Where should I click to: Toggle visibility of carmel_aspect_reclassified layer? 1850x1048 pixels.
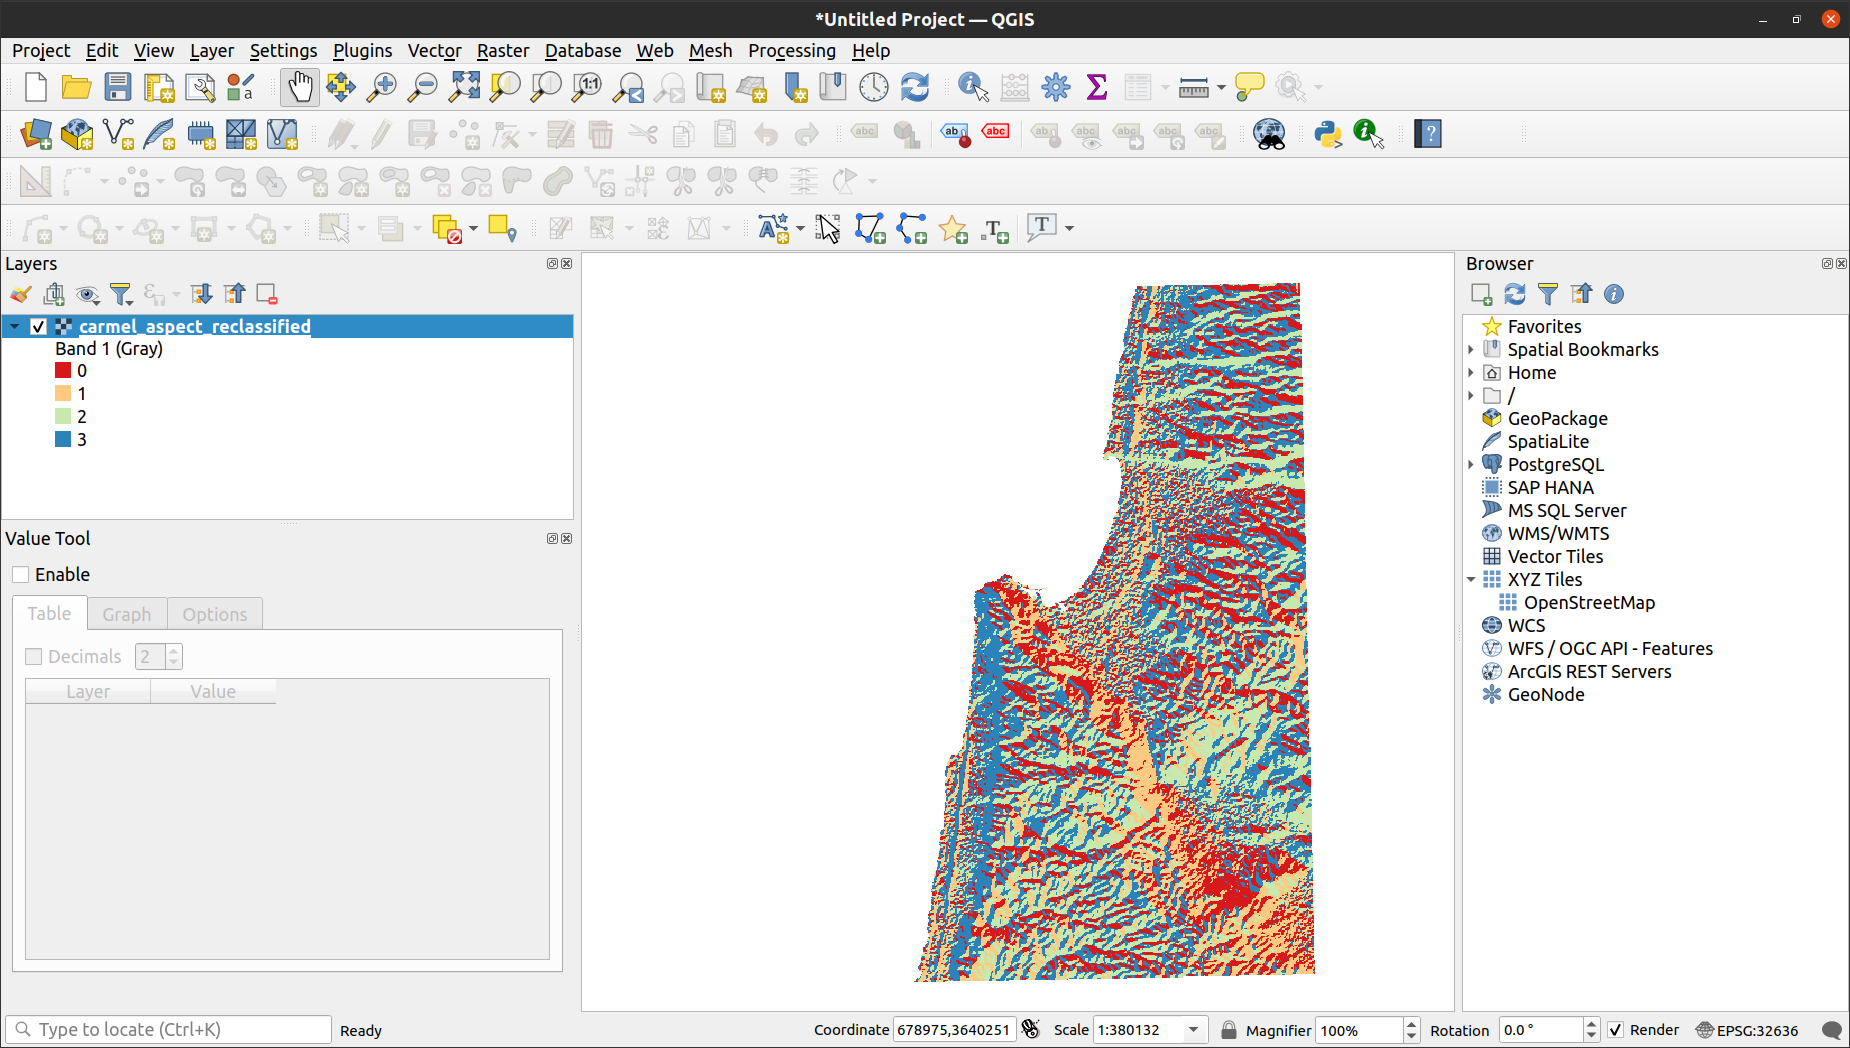[39, 327]
